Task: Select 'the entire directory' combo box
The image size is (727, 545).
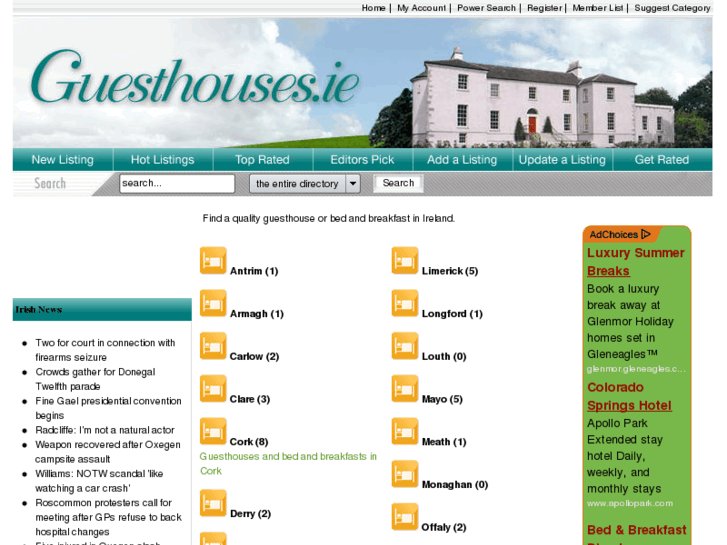Action: (x=305, y=184)
